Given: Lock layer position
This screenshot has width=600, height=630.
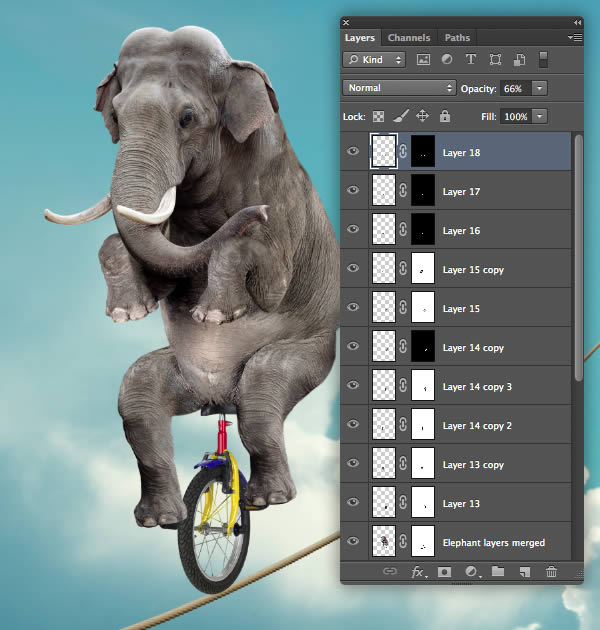Looking at the screenshot, I should click(x=422, y=116).
